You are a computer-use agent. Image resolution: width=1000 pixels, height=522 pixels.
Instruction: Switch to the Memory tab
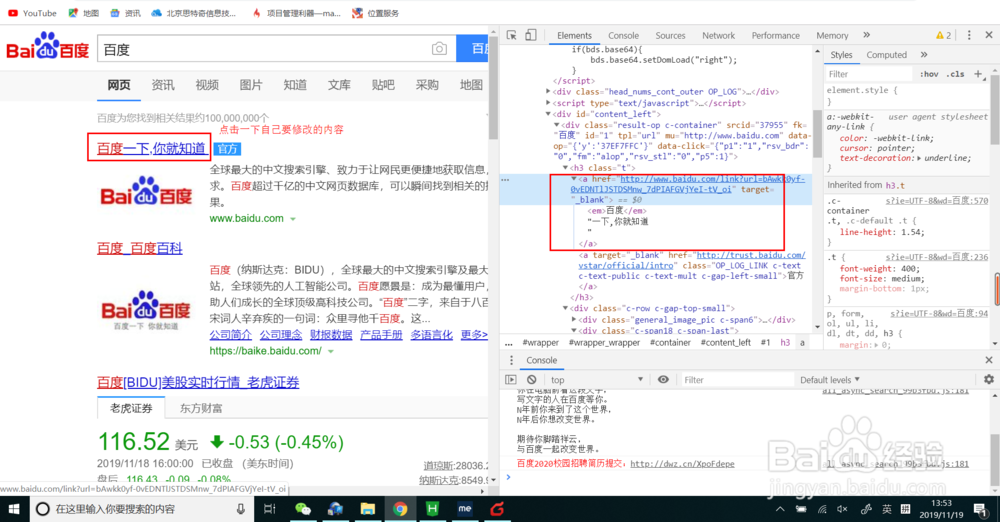pos(832,36)
